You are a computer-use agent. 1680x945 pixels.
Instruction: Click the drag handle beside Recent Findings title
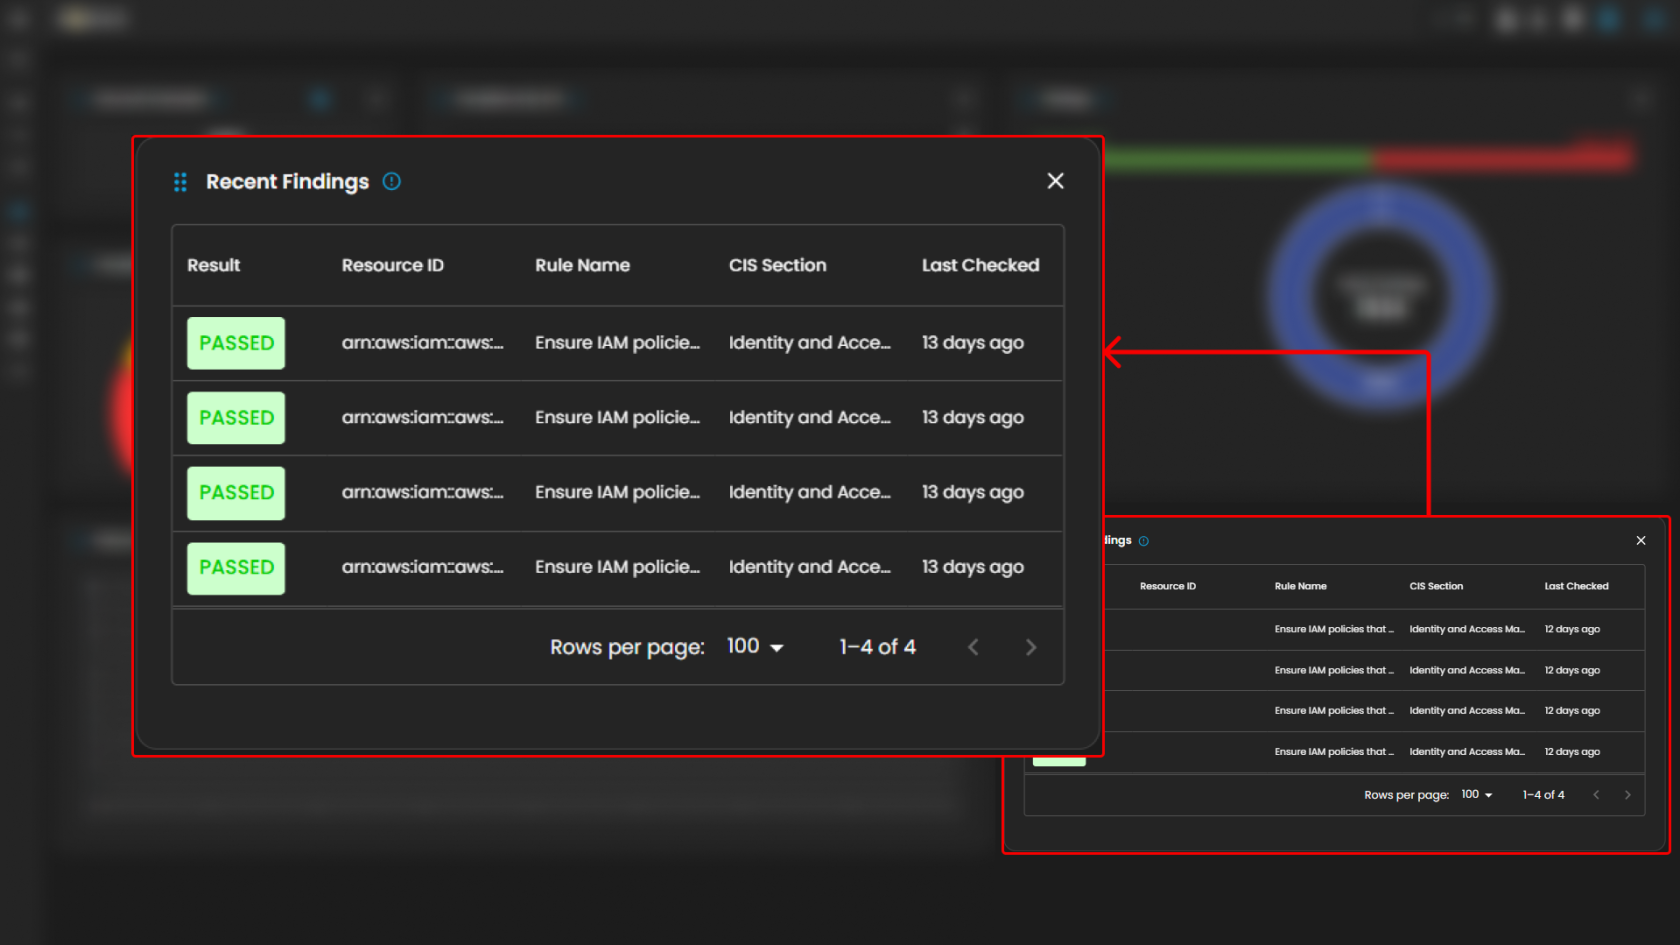[180, 182]
